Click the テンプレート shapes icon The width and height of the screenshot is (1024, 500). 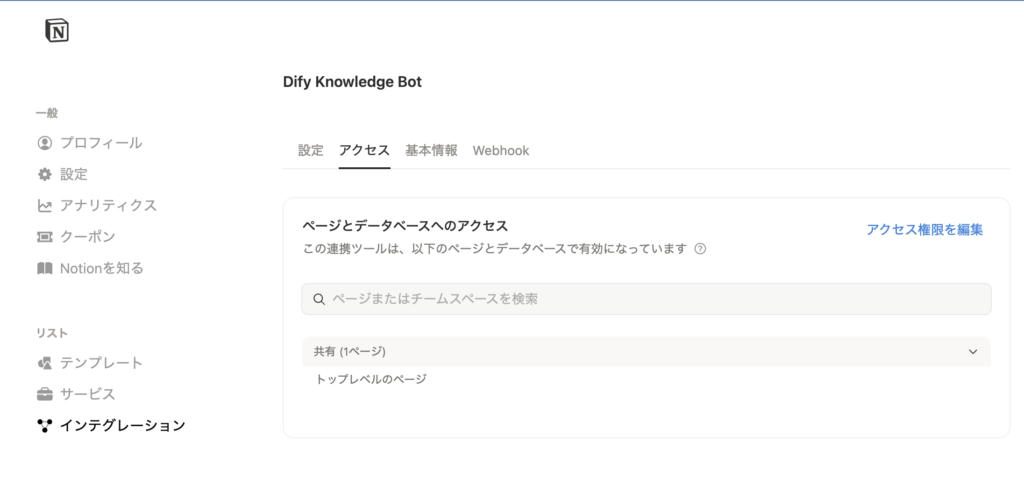[x=44, y=363]
